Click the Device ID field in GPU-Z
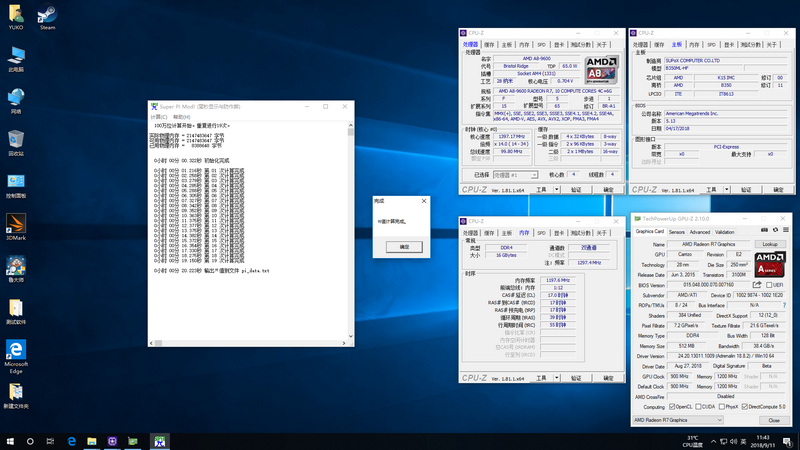 pos(759,295)
